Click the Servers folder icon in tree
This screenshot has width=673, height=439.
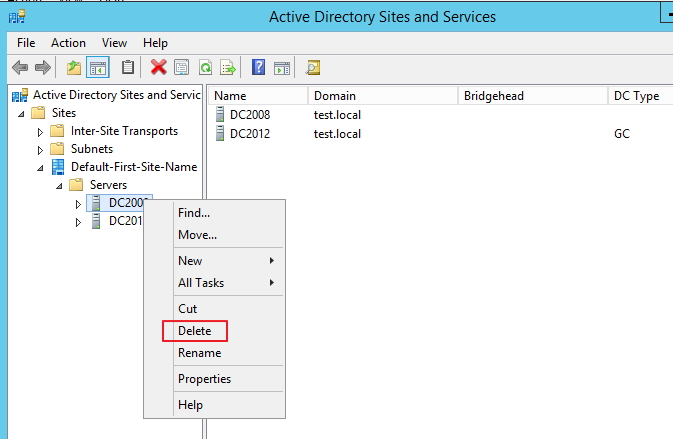point(76,185)
